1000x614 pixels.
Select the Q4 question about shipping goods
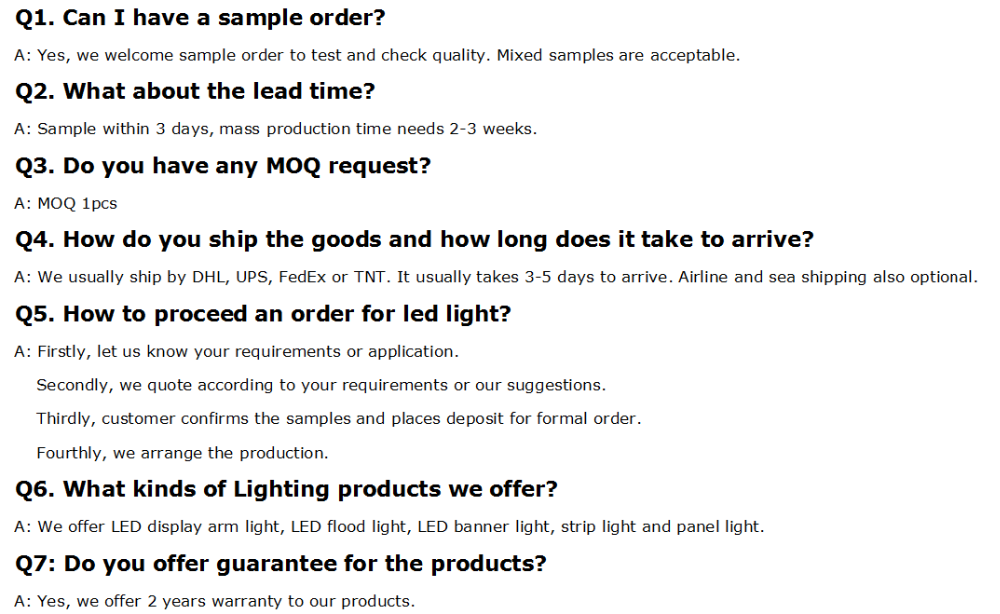pyautogui.click(x=414, y=240)
